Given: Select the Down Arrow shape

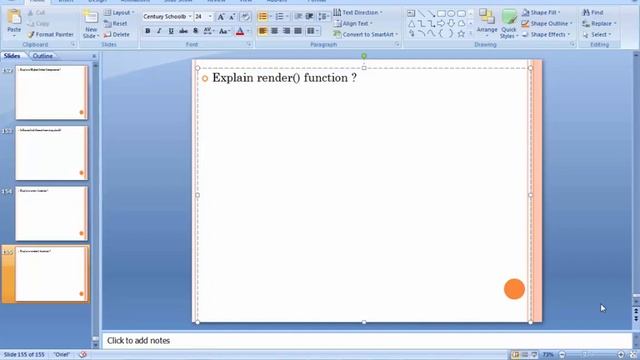Looking at the screenshot, I should 451,24.
